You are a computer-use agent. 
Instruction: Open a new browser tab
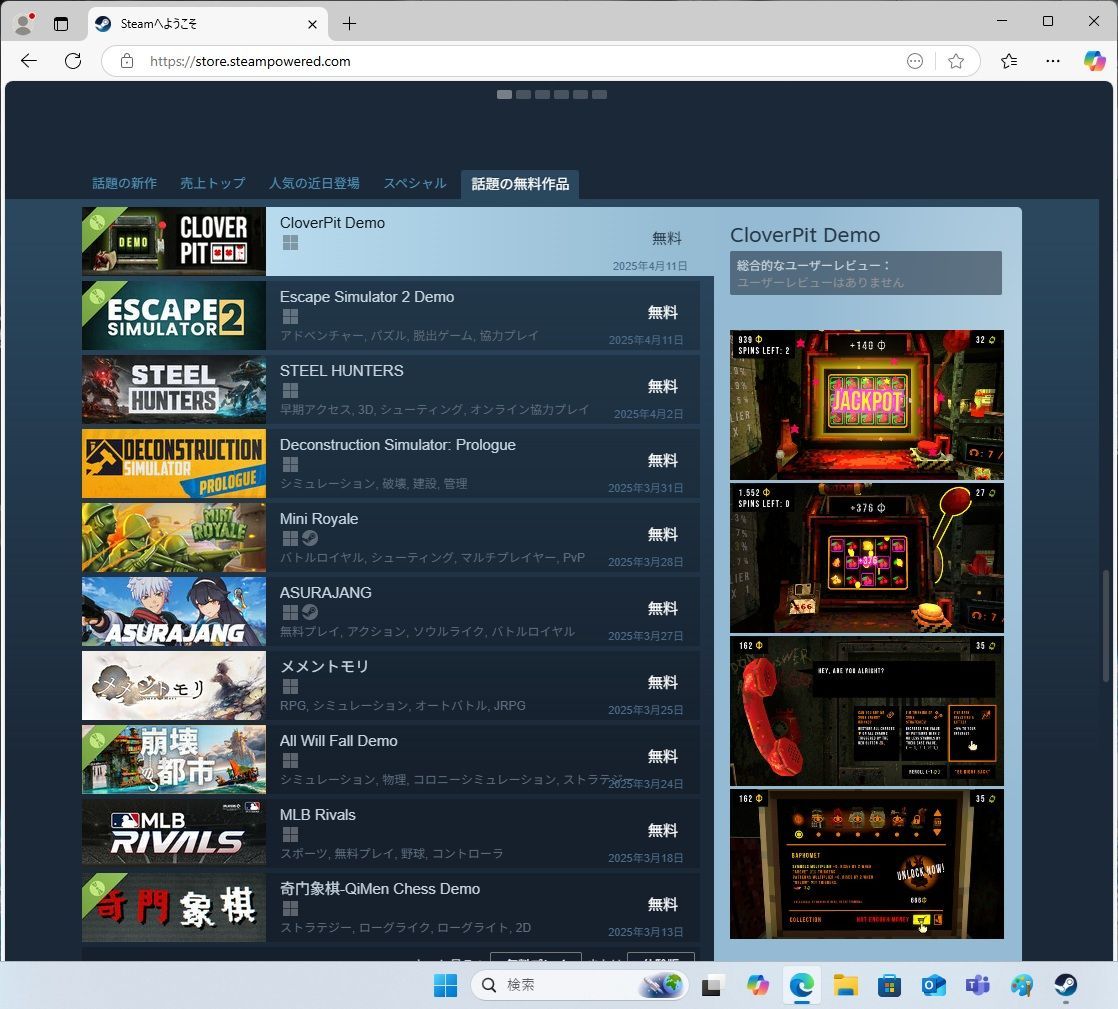(349, 24)
